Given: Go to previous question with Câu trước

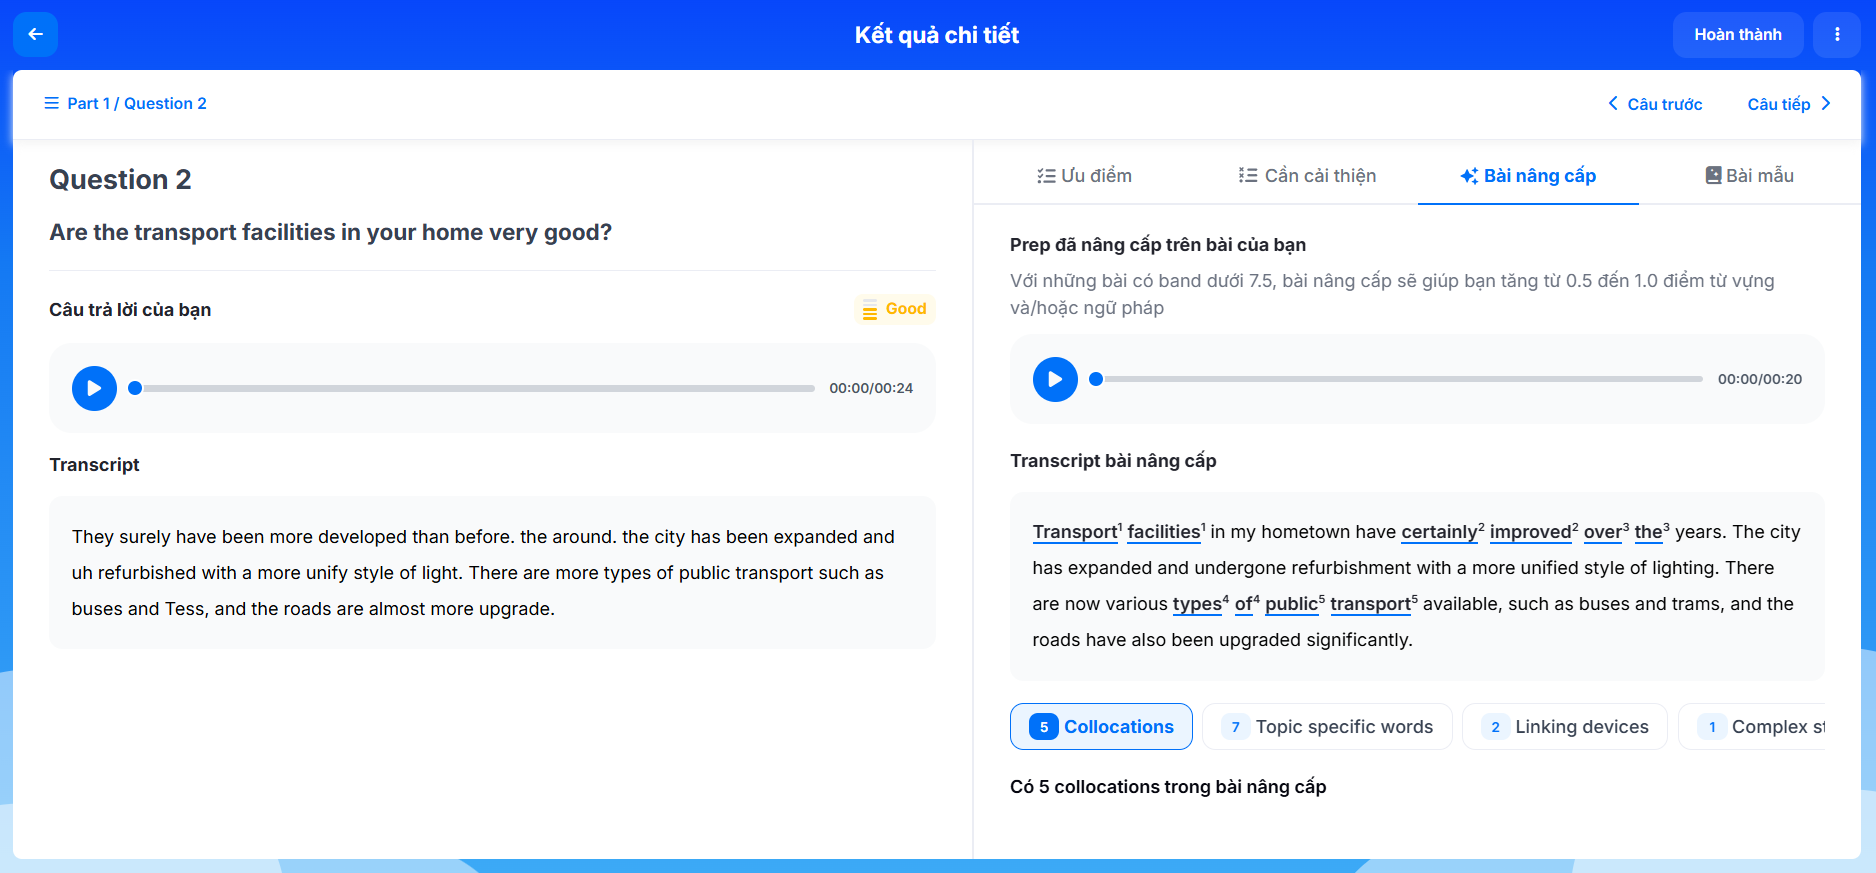Looking at the screenshot, I should click(x=1655, y=104).
